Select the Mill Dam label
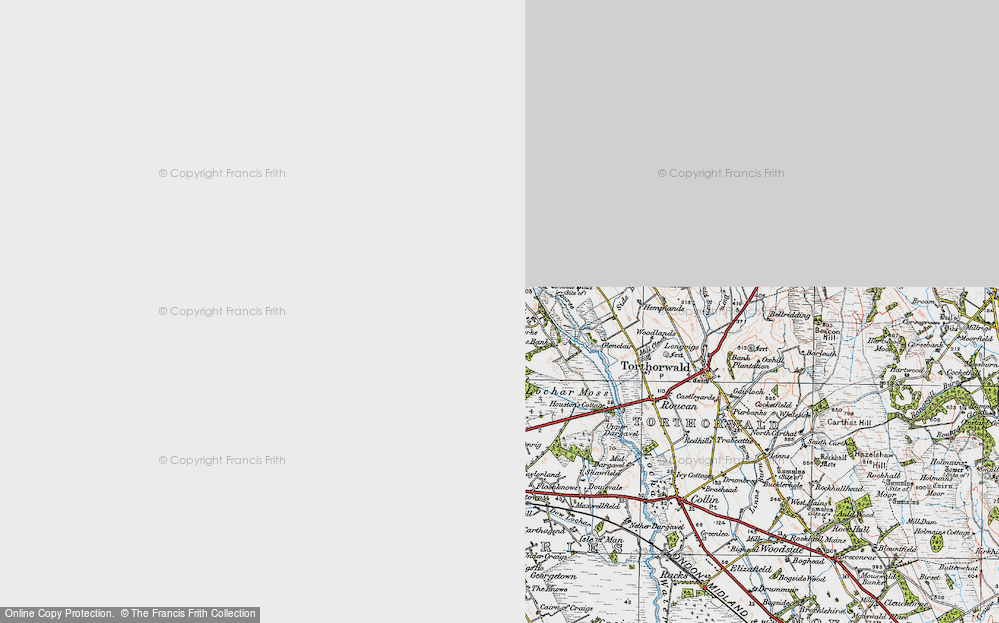Screen dimensions: 999x623 (x=921, y=522)
